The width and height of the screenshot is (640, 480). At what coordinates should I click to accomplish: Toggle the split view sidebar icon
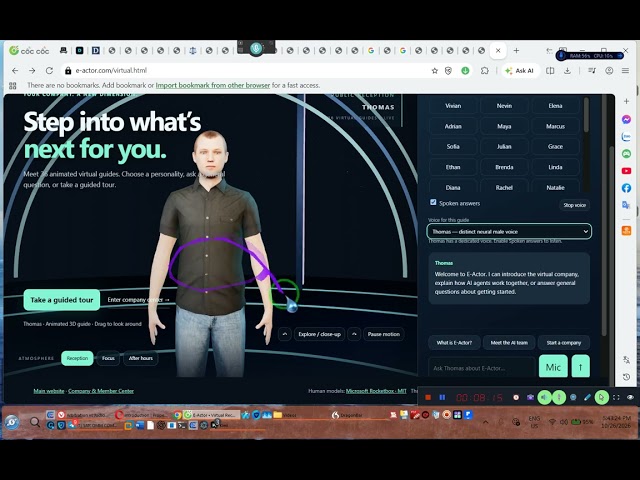[x=550, y=71]
